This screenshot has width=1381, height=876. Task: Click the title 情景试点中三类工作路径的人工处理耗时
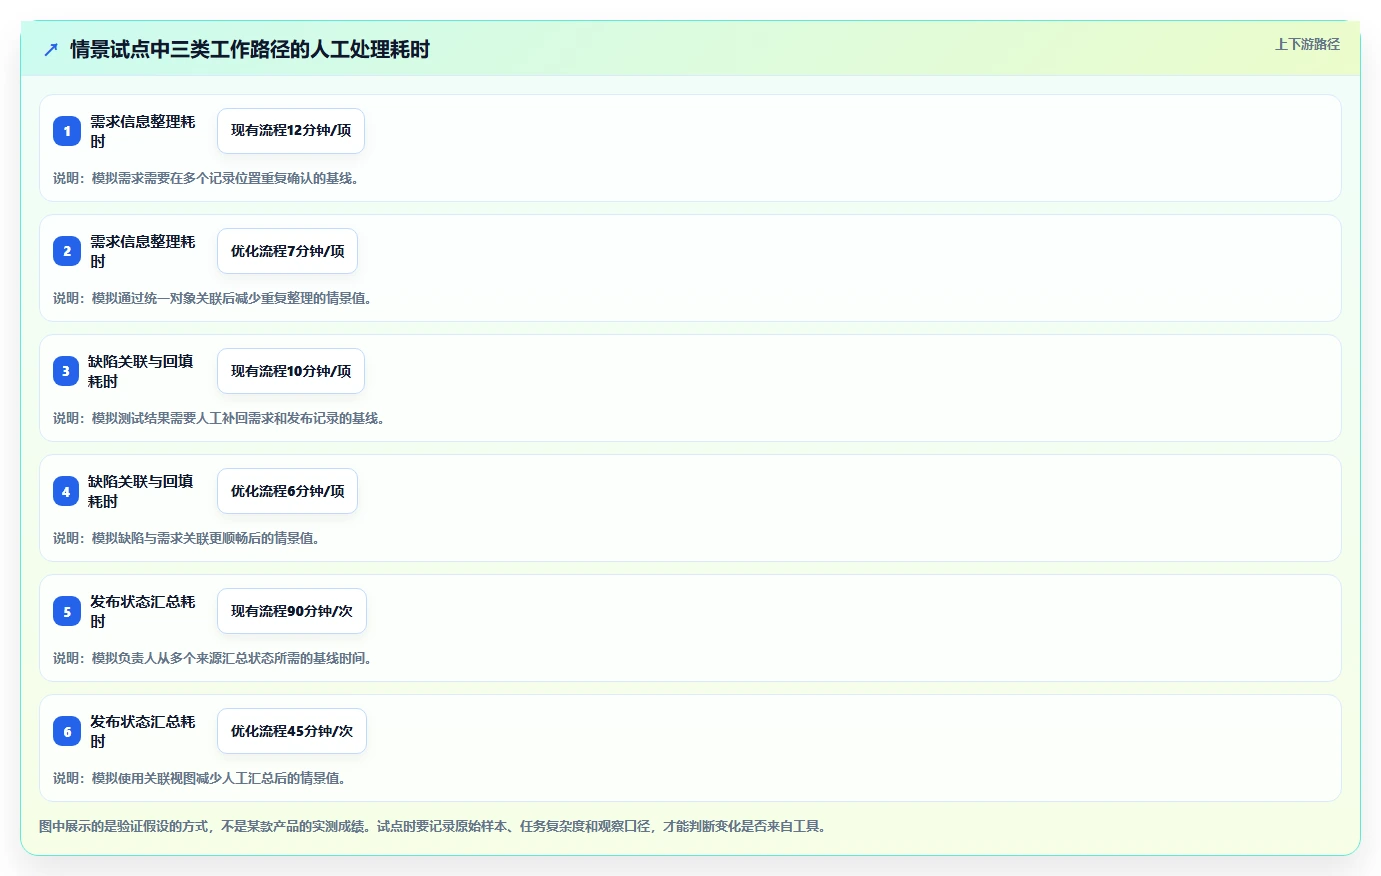coord(250,49)
